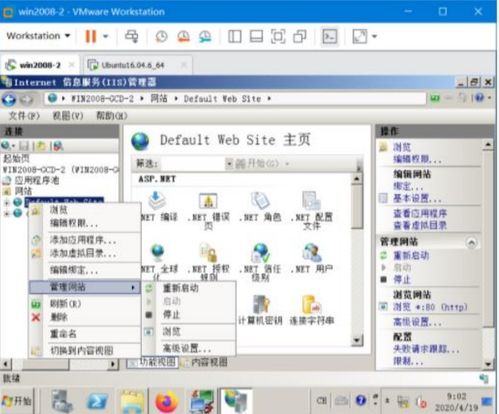Click the 开始 Start button
This screenshot has height=414, width=499.
coord(17,401)
